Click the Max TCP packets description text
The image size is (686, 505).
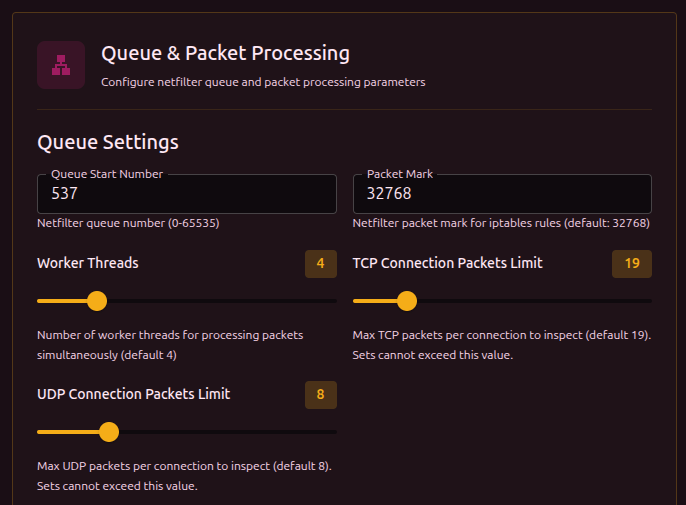click(x=501, y=344)
